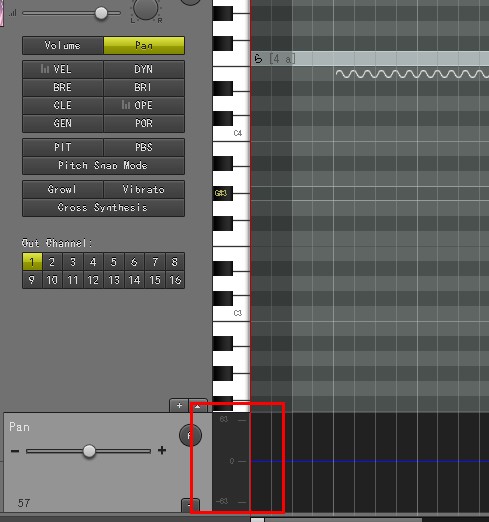The image size is (489, 522).
Task: Select Out Channel 16
Action: click(175, 280)
